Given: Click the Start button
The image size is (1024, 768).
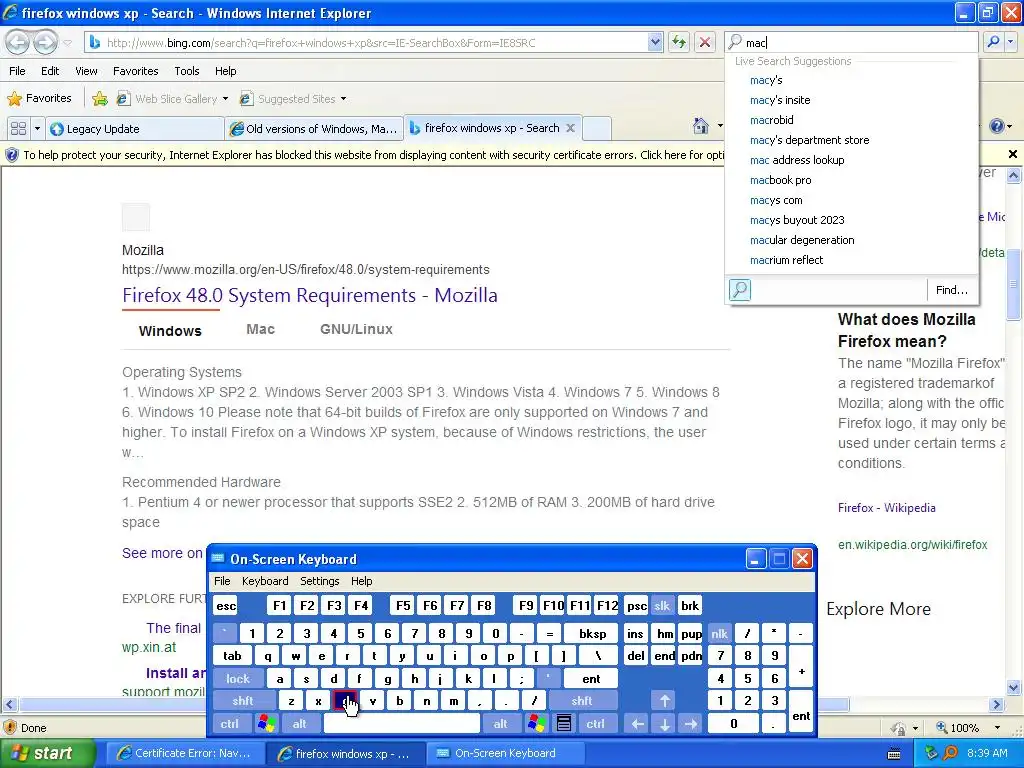Looking at the screenshot, I should (46, 753).
